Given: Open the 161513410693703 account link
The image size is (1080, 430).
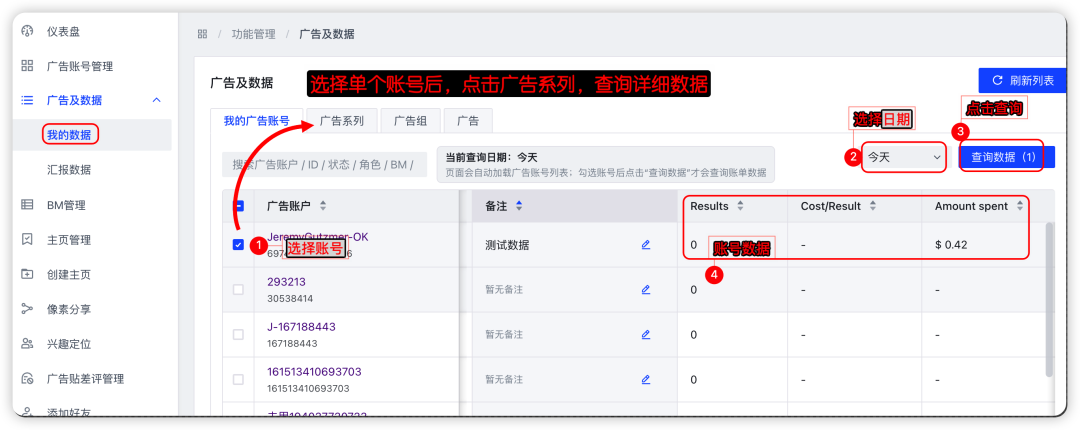Looking at the screenshot, I should coord(314,371).
